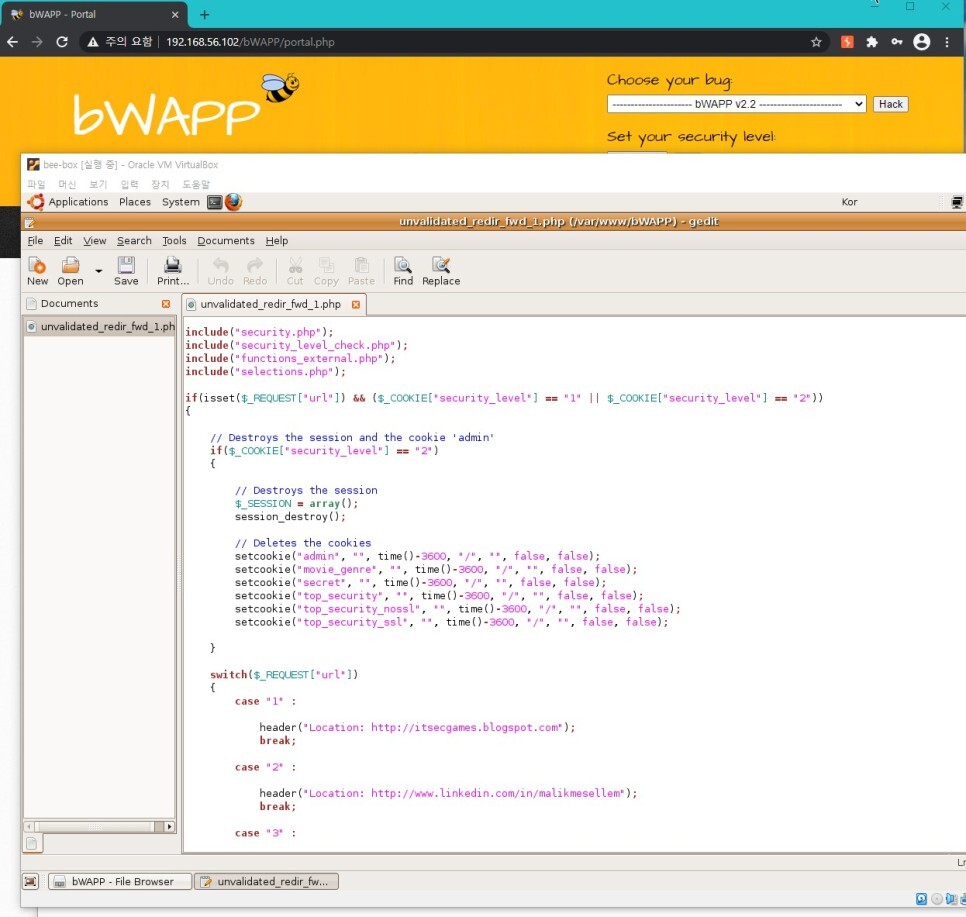
Task: Open the VirtualBox 도움말 menu
Action: 196,184
